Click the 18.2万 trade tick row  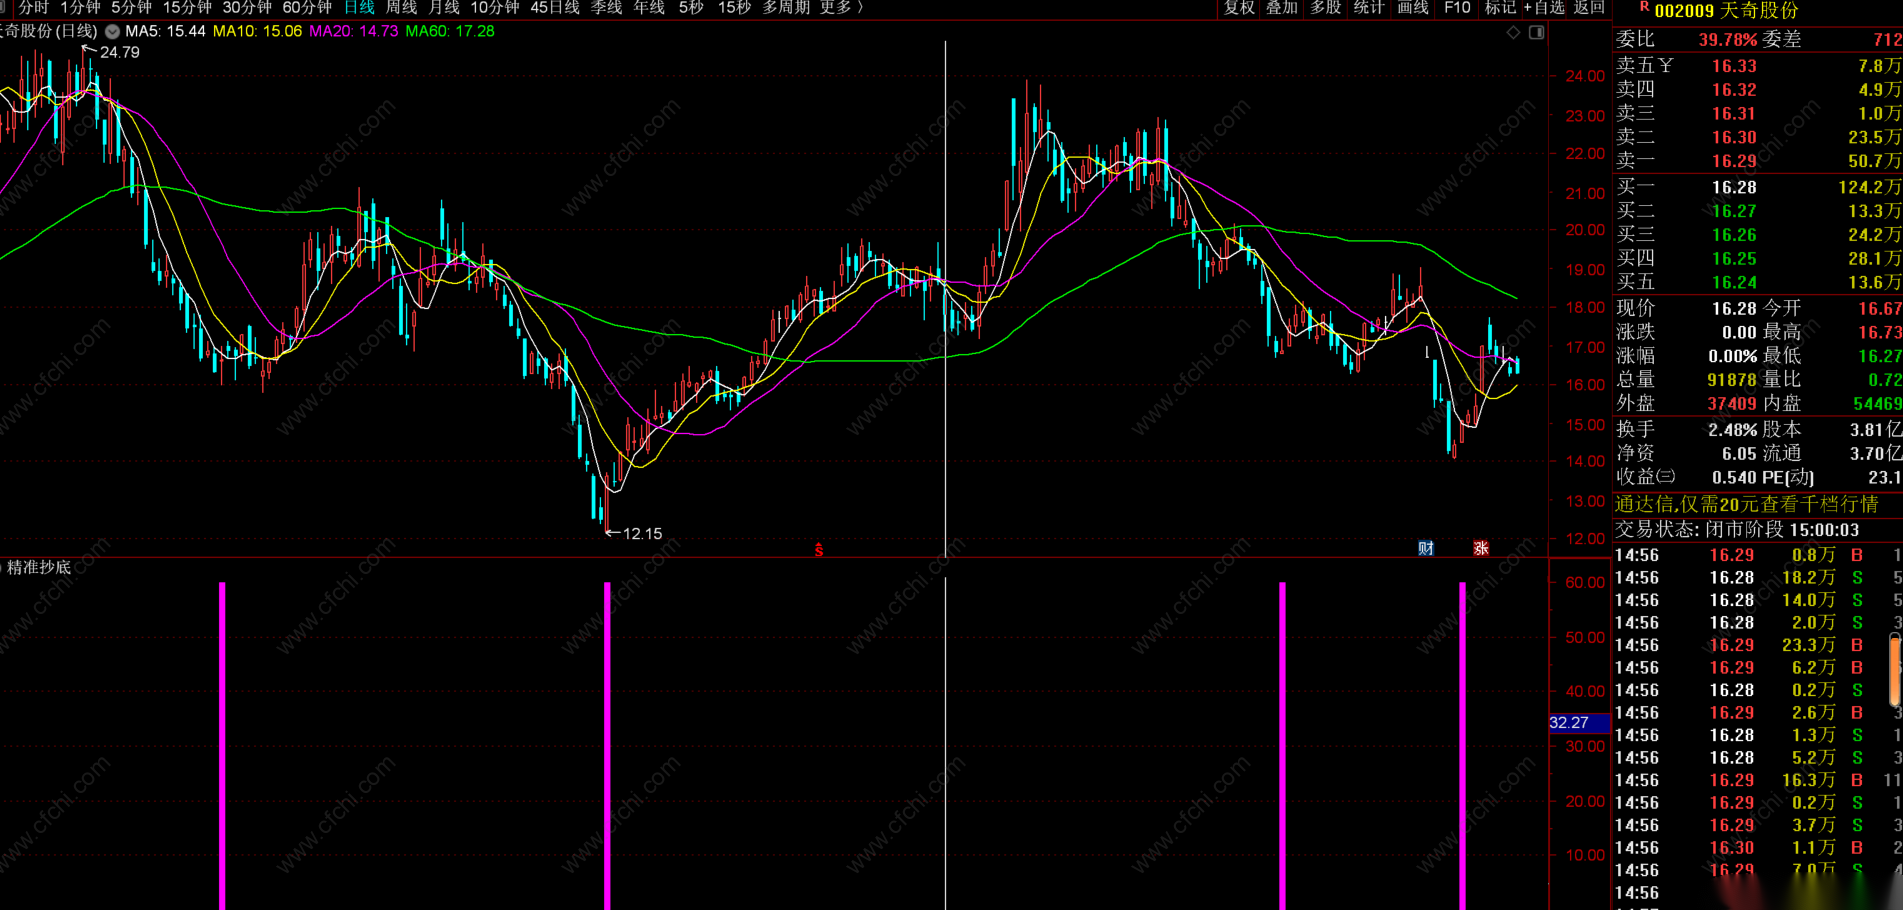click(x=1758, y=577)
